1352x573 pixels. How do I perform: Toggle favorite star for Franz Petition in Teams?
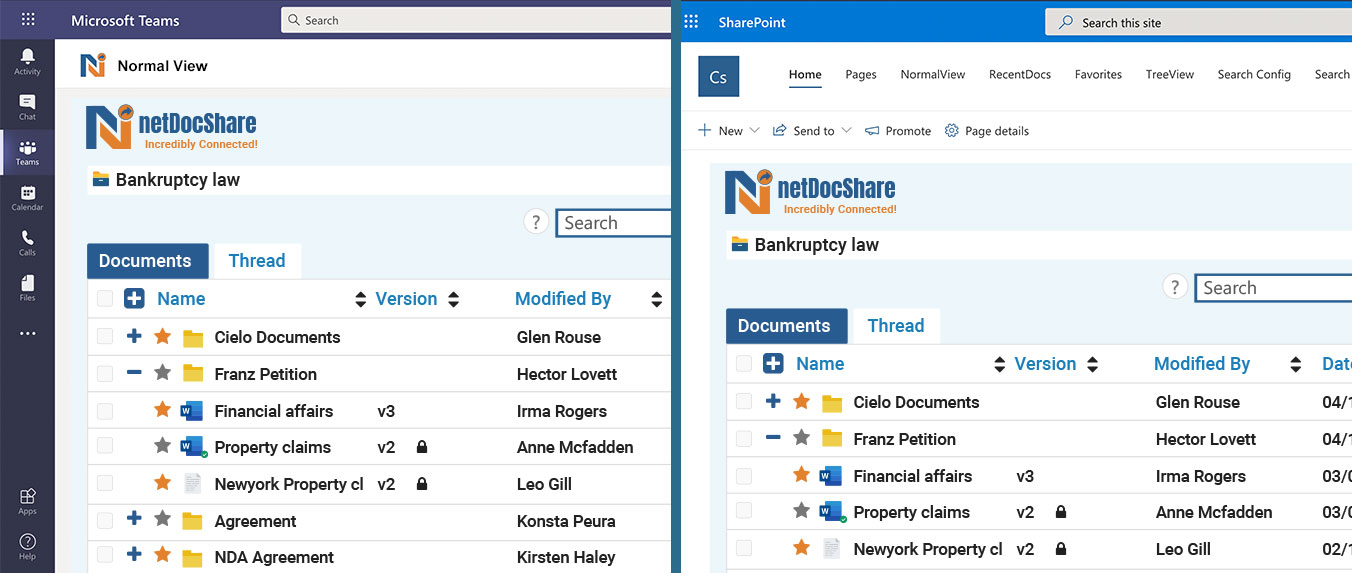pos(163,373)
